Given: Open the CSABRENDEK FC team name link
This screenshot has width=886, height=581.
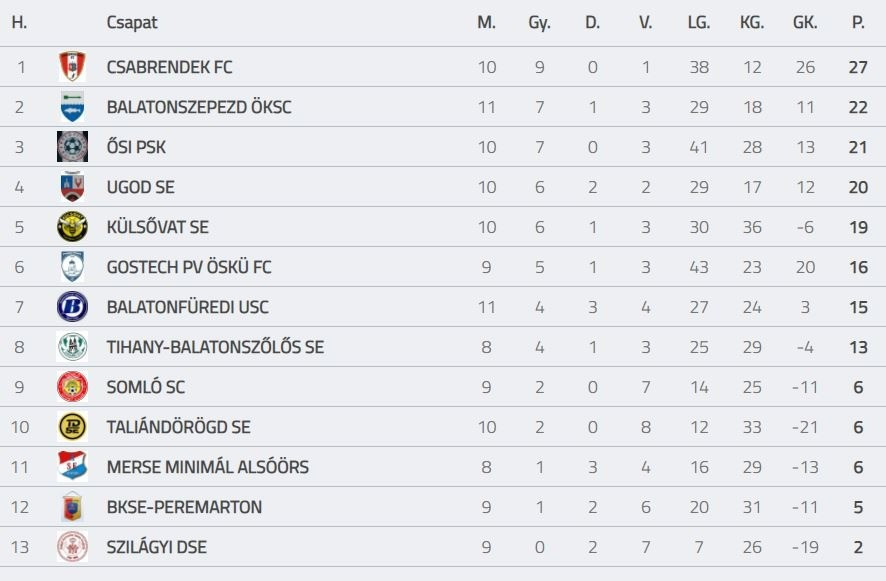Looking at the screenshot, I should point(169,67).
